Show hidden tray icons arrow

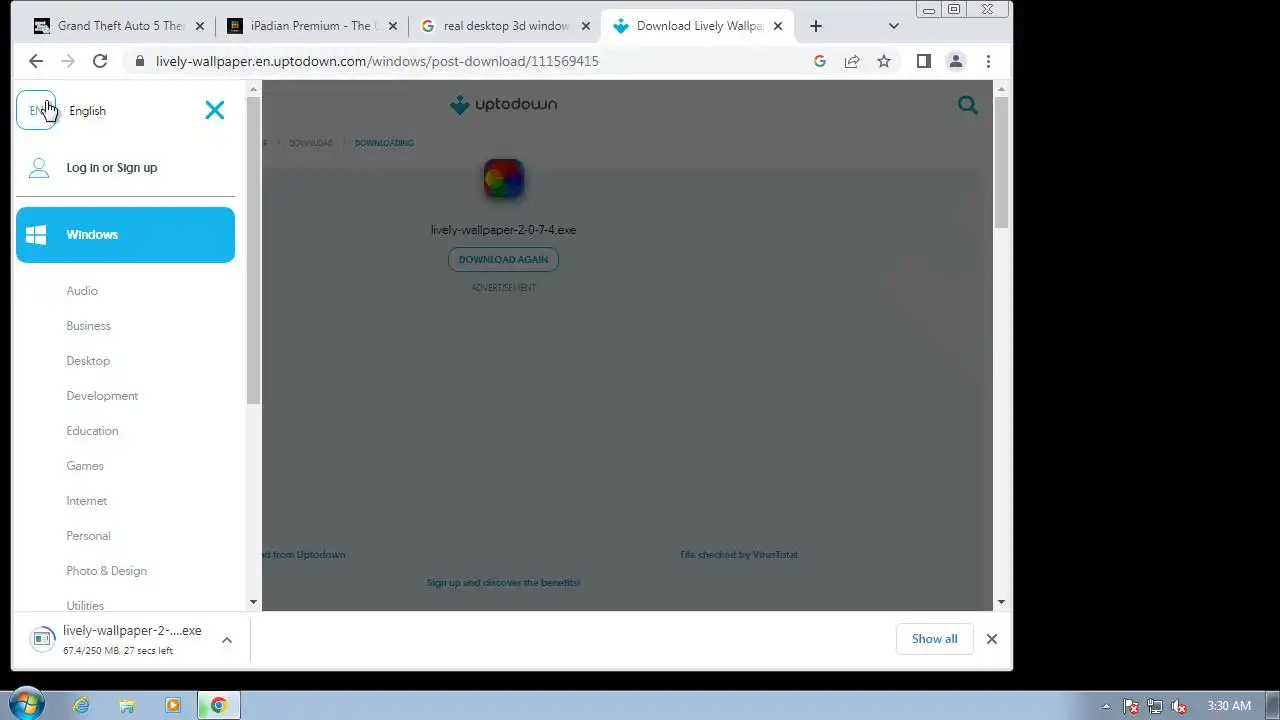click(1106, 706)
